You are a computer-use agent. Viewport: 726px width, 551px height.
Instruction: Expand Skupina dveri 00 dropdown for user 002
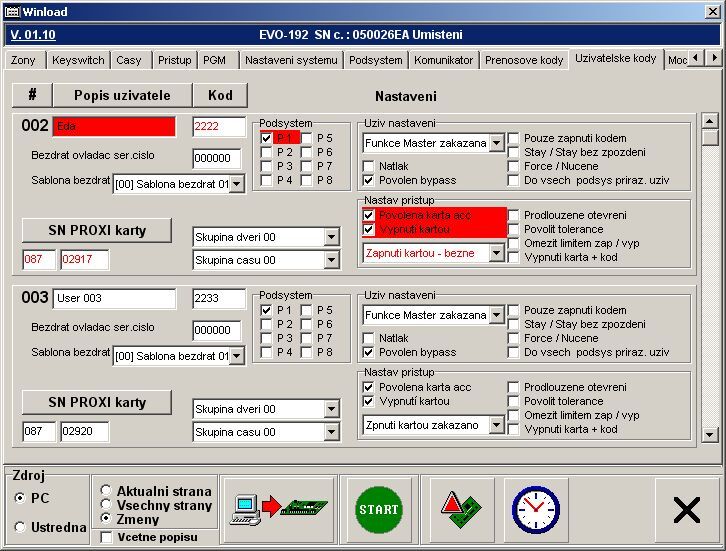[332, 237]
